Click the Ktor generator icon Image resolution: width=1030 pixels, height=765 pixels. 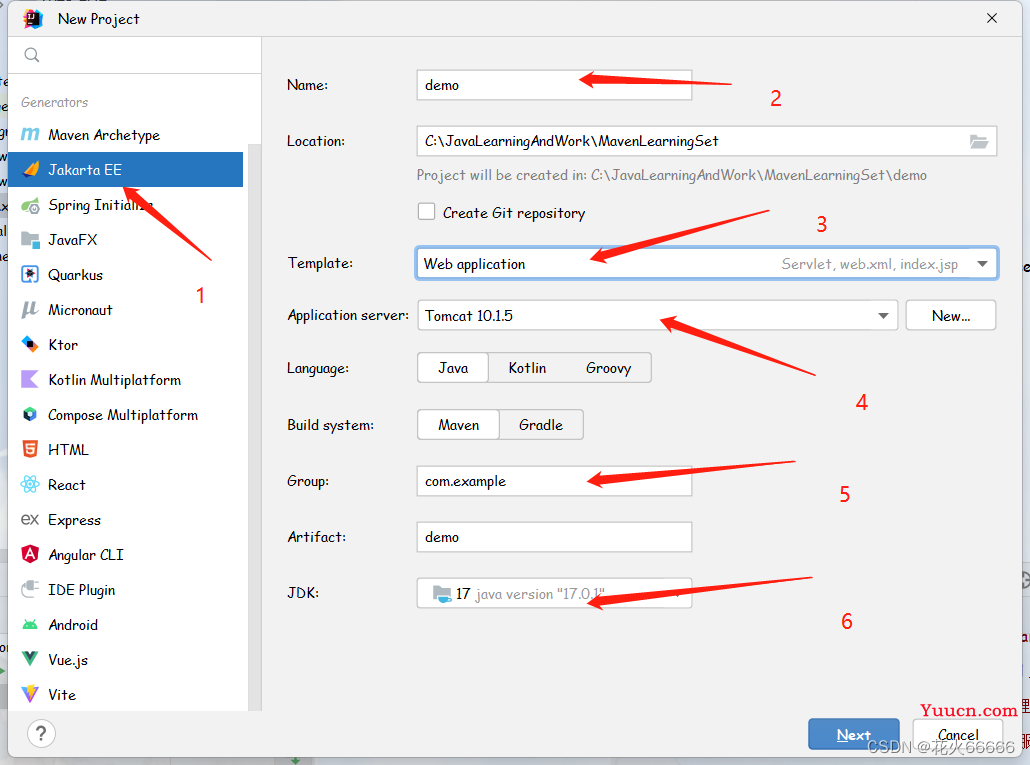30,344
